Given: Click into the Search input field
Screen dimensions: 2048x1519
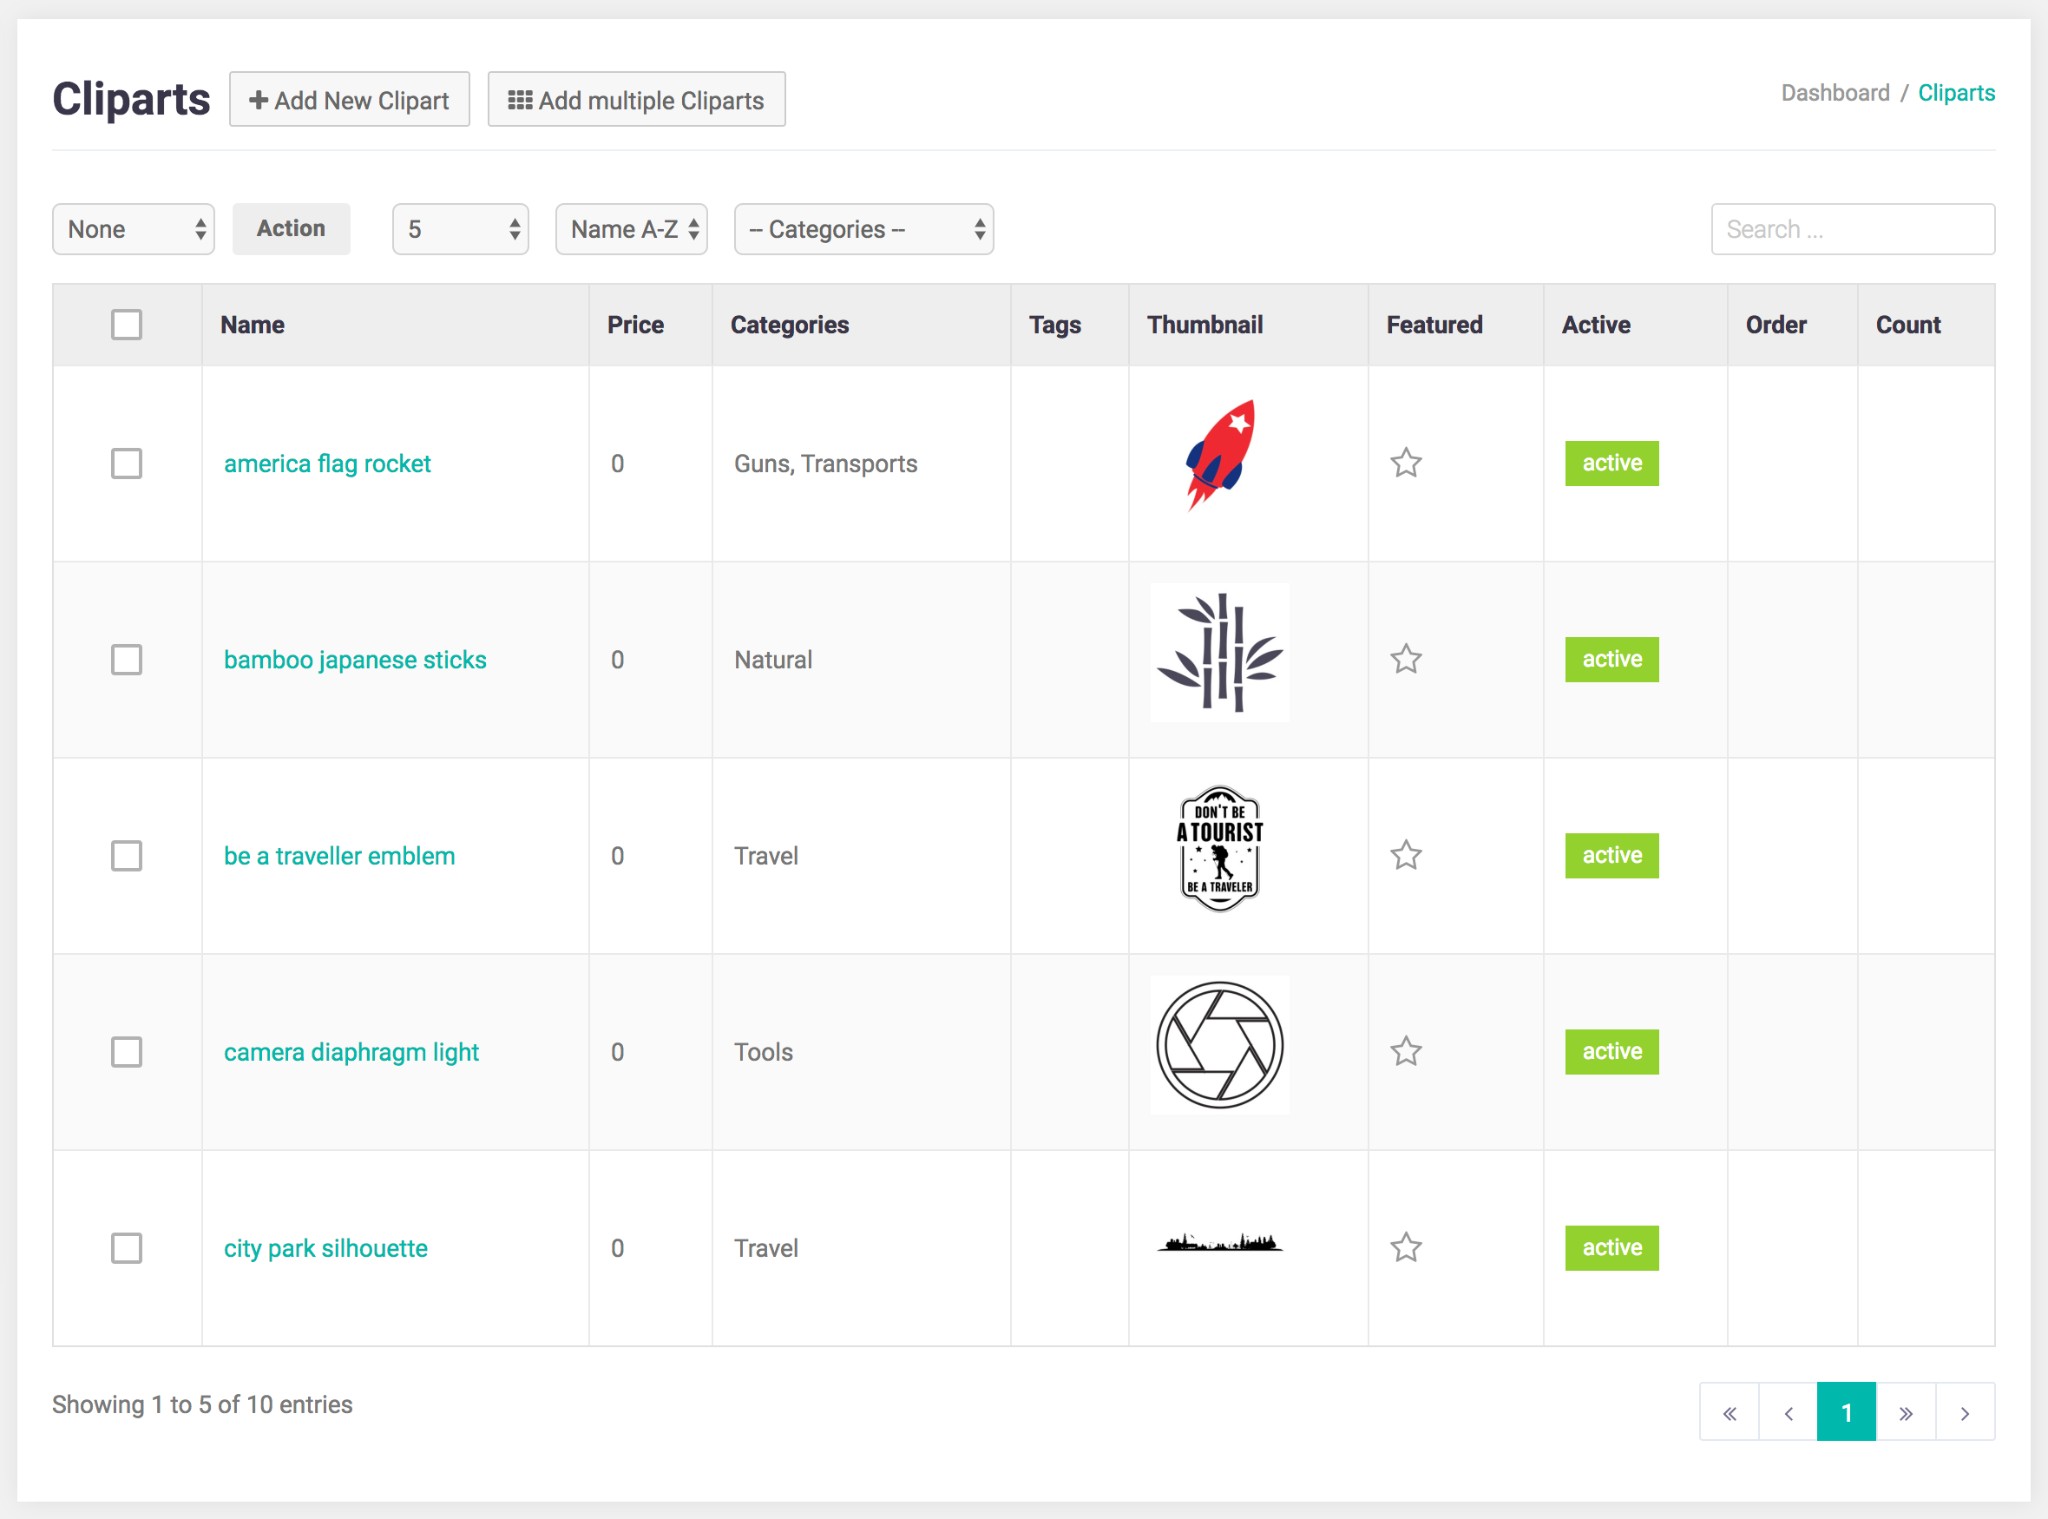Looking at the screenshot, I should point(1852,229).
